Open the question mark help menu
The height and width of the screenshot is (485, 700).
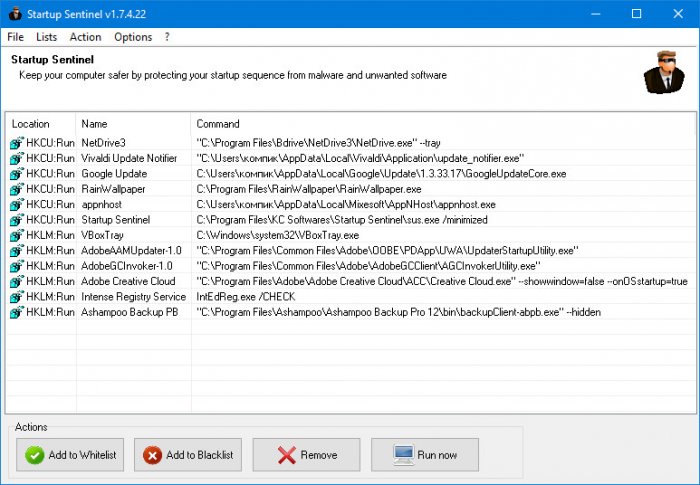(167, 37)
